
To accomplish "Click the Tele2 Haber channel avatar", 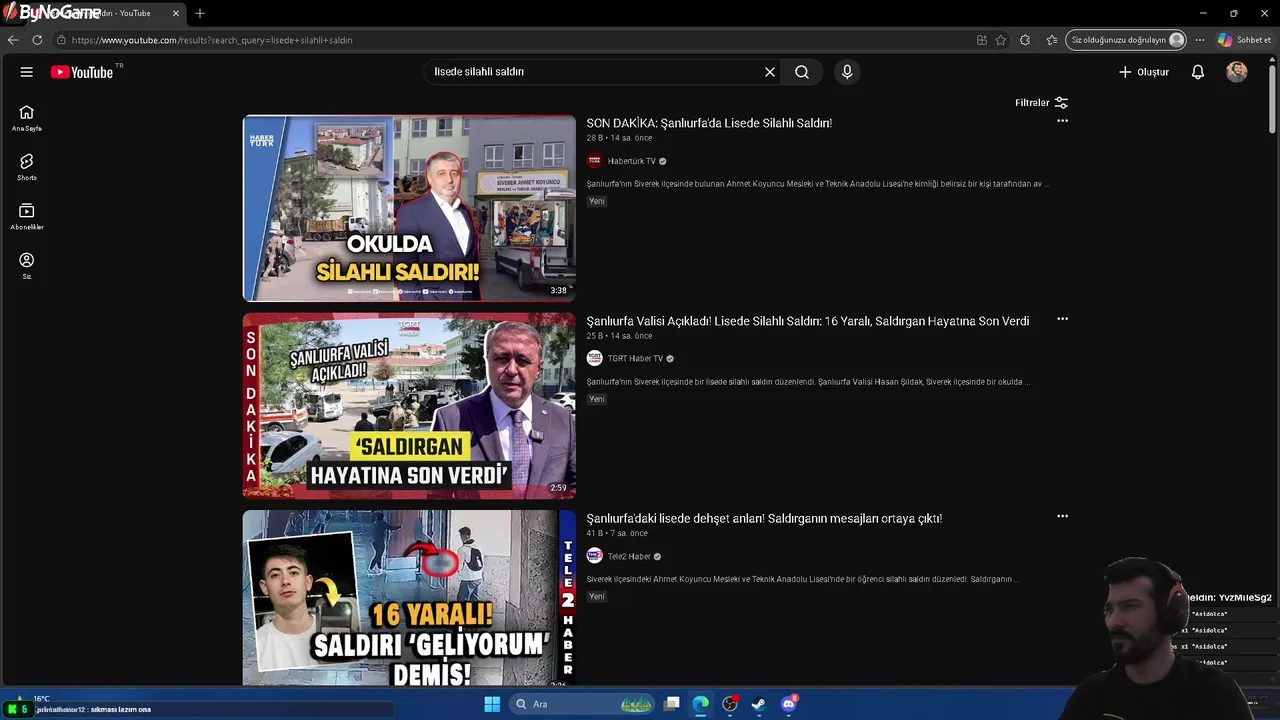I will coord(594,557).
